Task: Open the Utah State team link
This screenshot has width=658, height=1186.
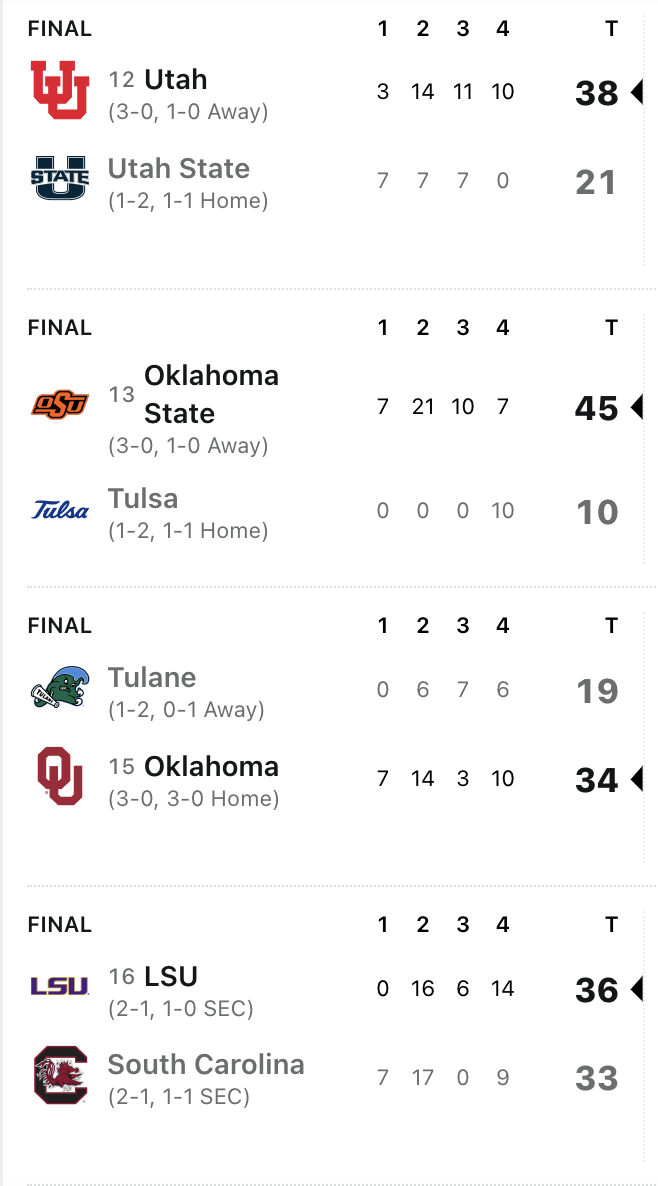Action: (178, 168)
